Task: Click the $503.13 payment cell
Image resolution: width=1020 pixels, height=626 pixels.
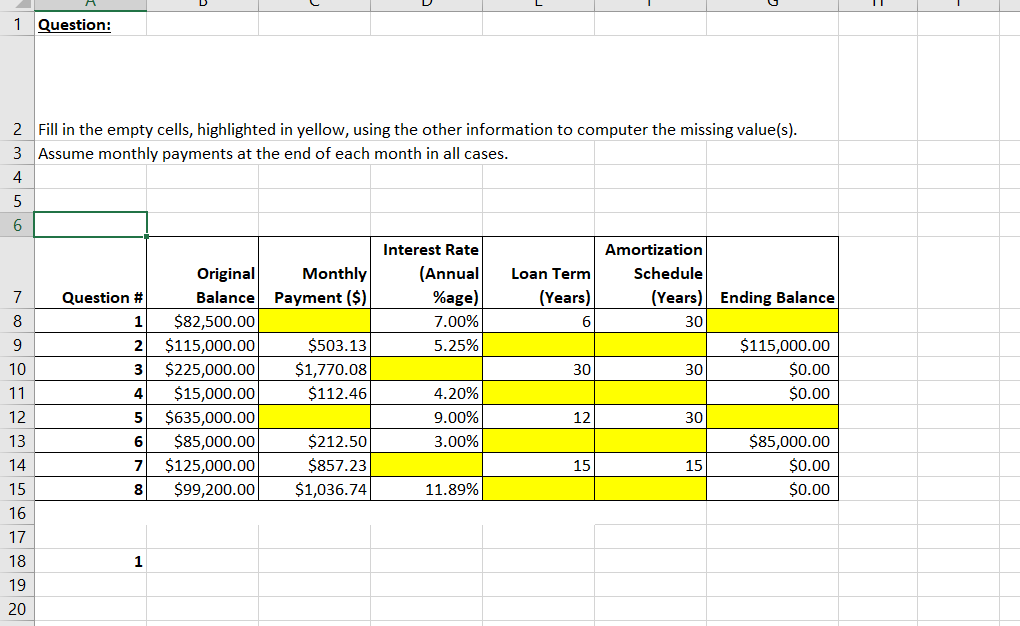Action: [x=315, y=346]
